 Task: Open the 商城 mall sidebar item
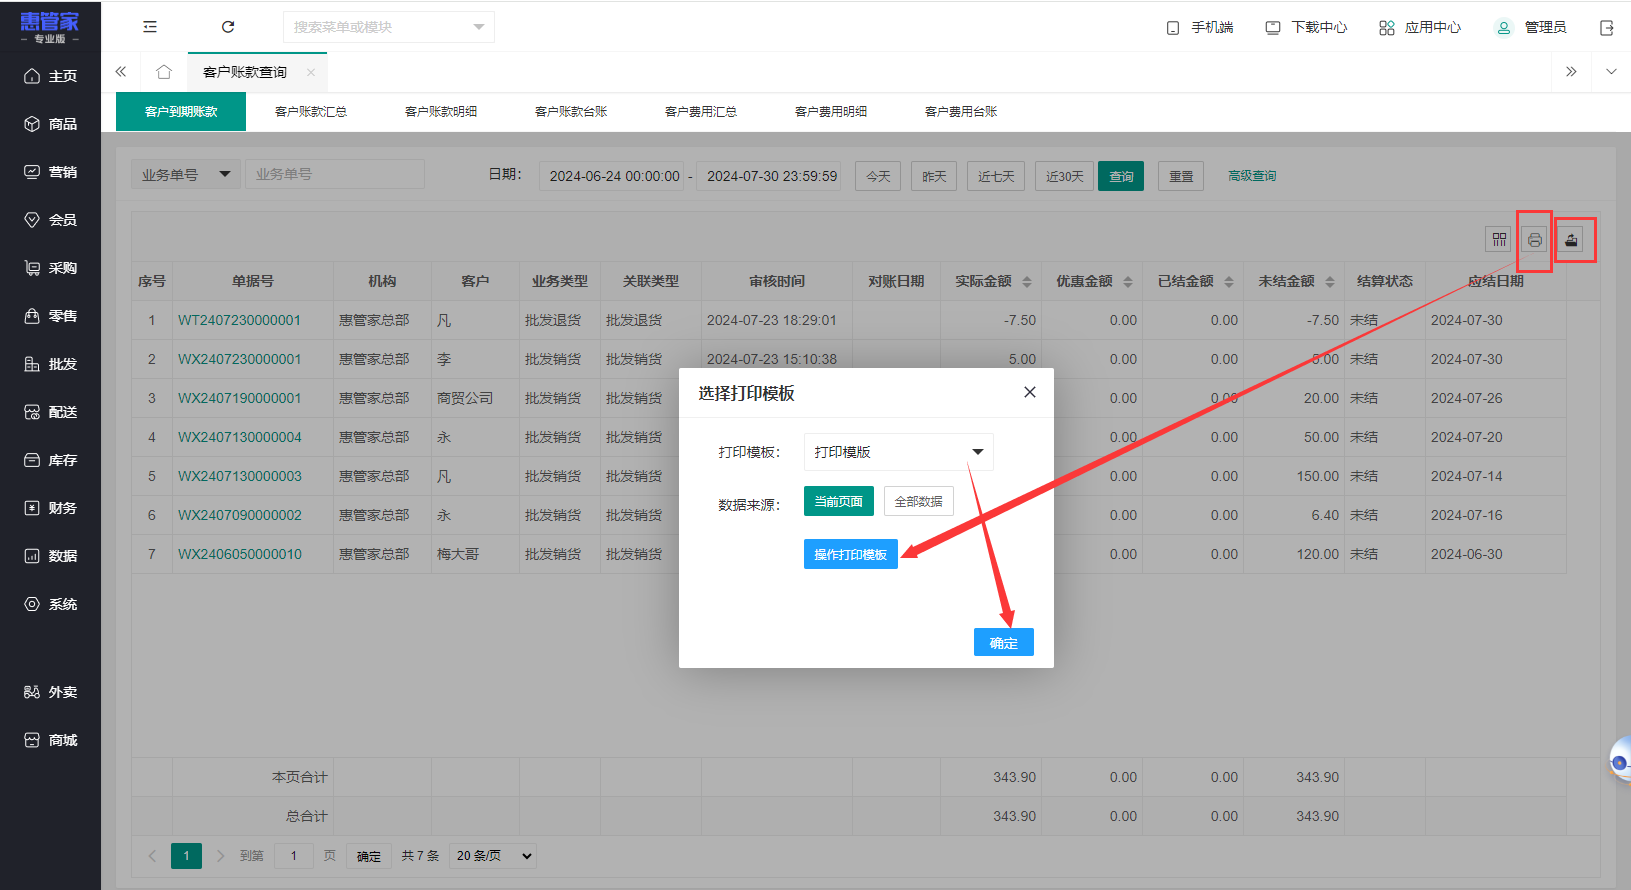pyautogui.click(x=50, y=740)
